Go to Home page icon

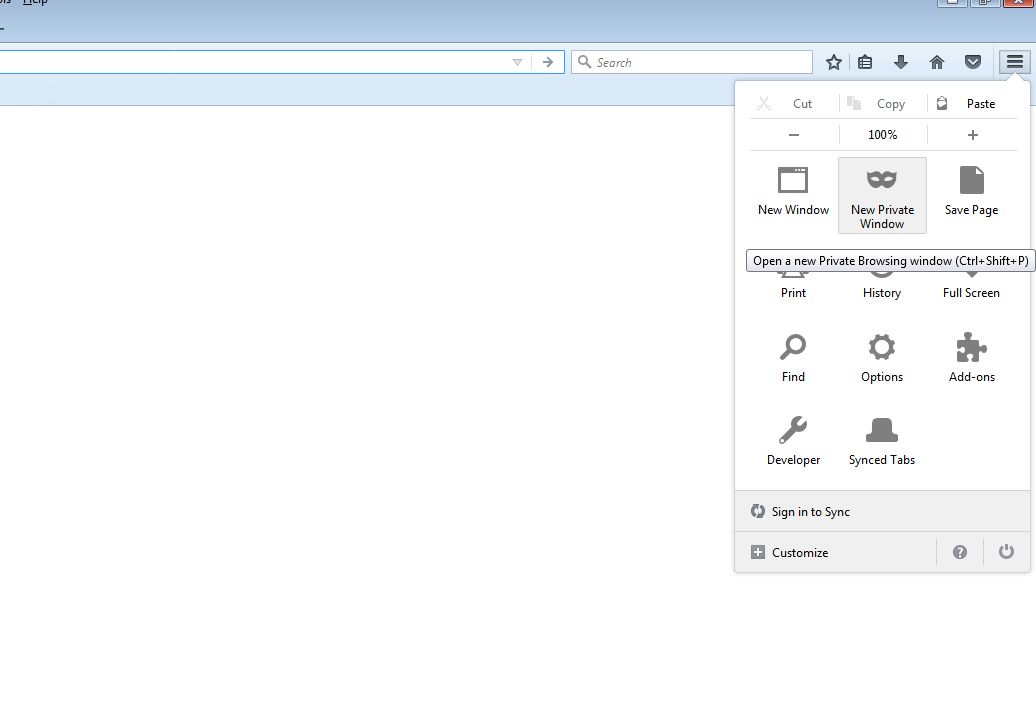click(x=936, y=62)
